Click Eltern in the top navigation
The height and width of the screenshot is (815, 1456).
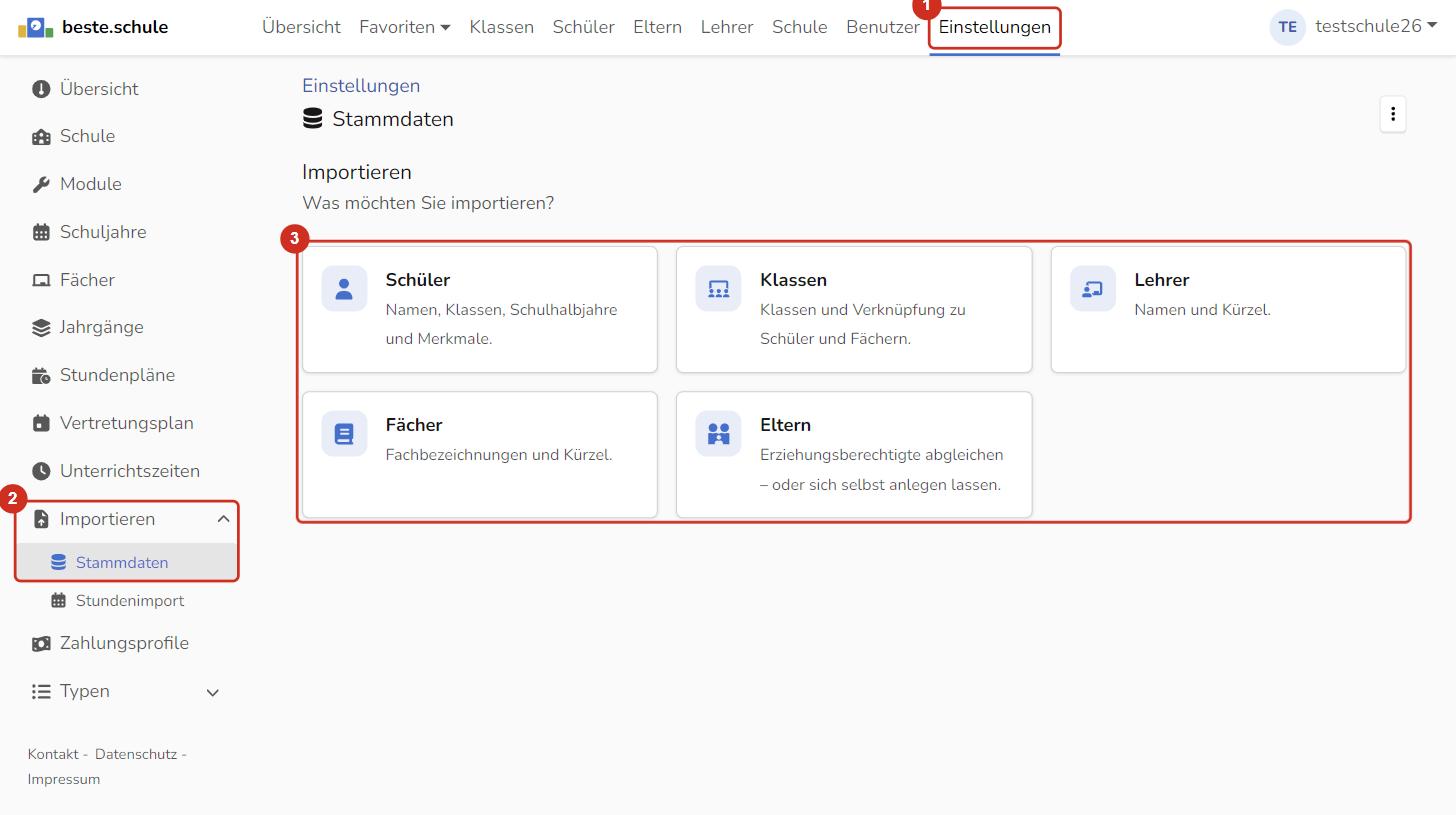[658, 27]
